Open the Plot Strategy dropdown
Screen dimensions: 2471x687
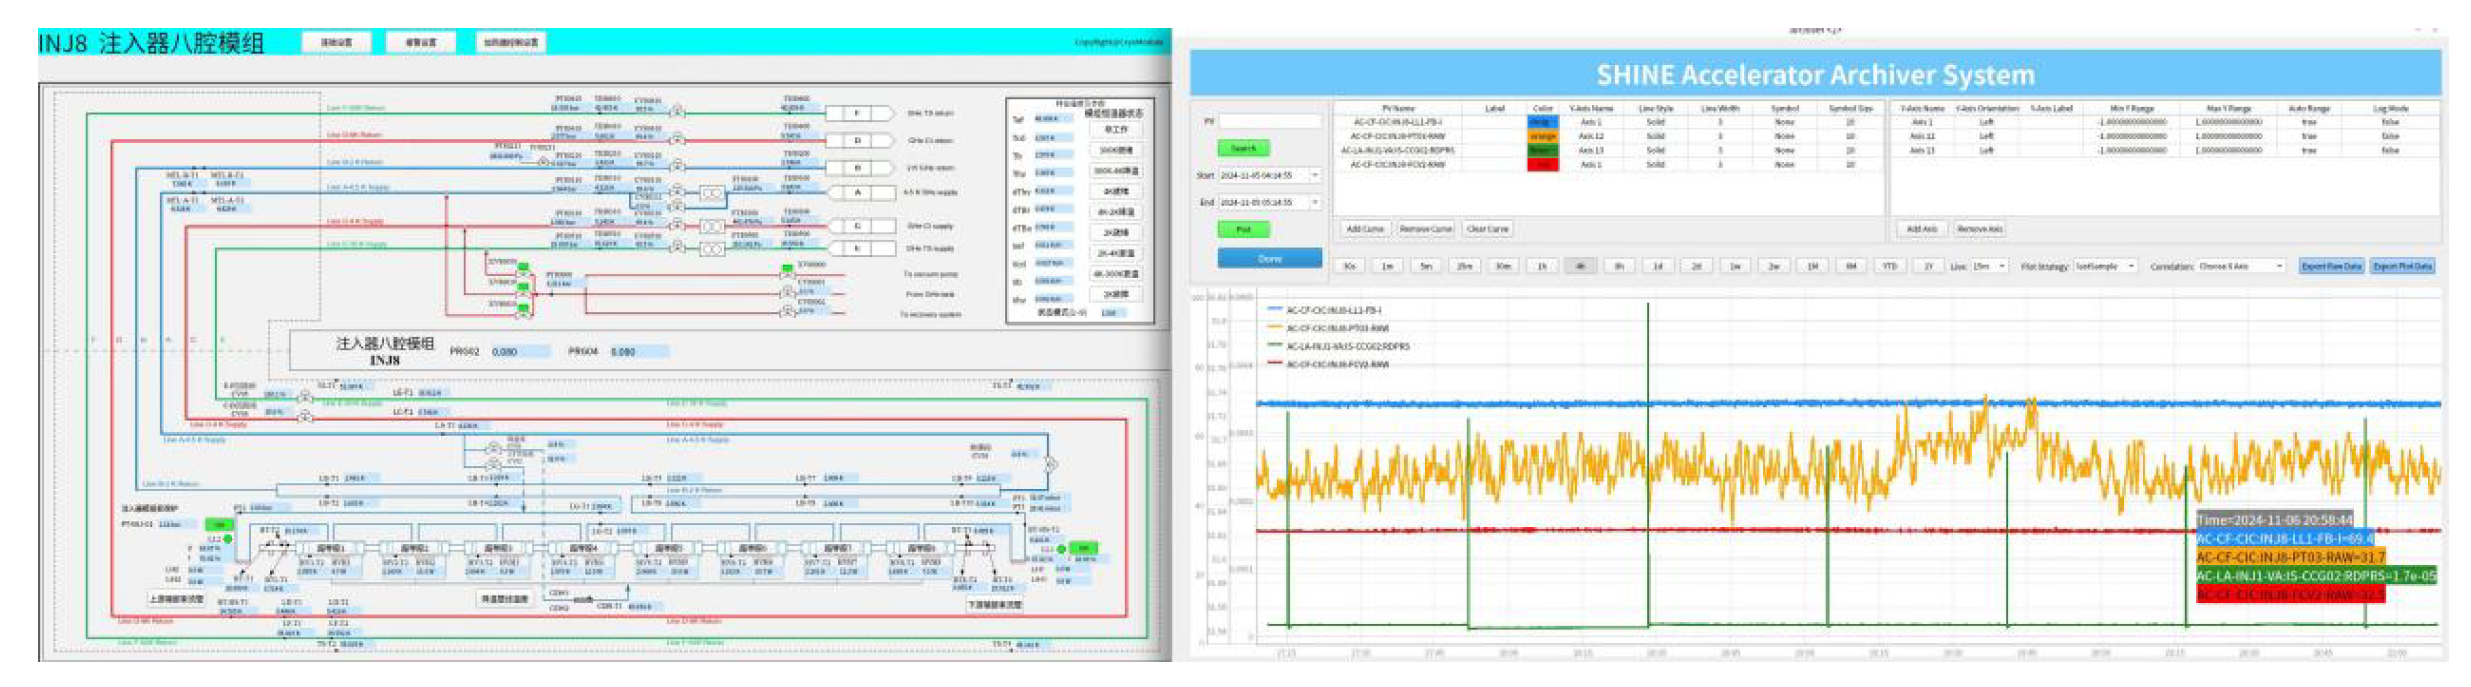point(2105,266)
